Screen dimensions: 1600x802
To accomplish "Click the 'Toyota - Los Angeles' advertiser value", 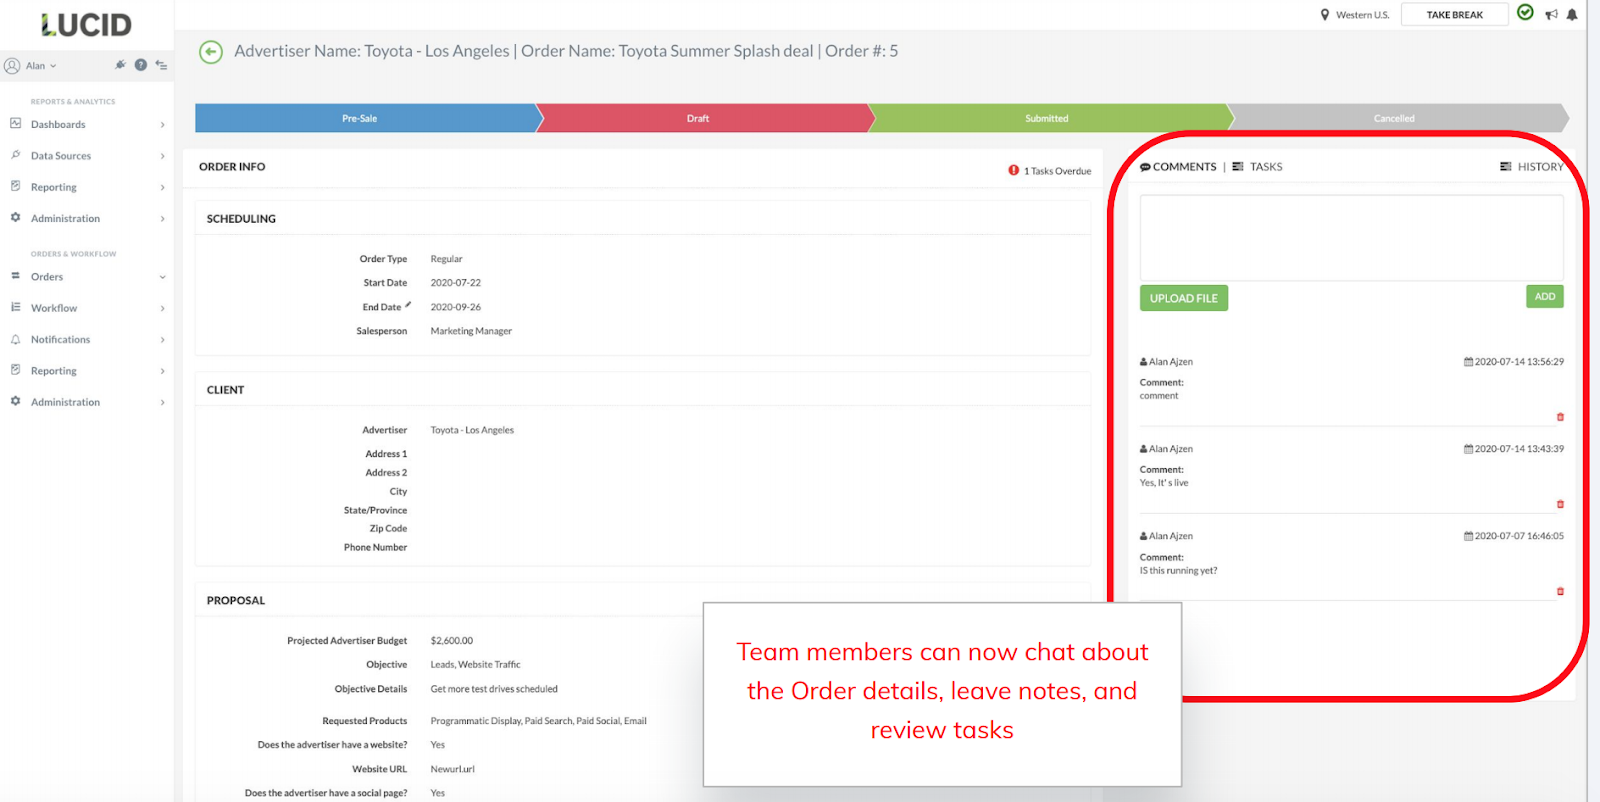I will [472, 430].
